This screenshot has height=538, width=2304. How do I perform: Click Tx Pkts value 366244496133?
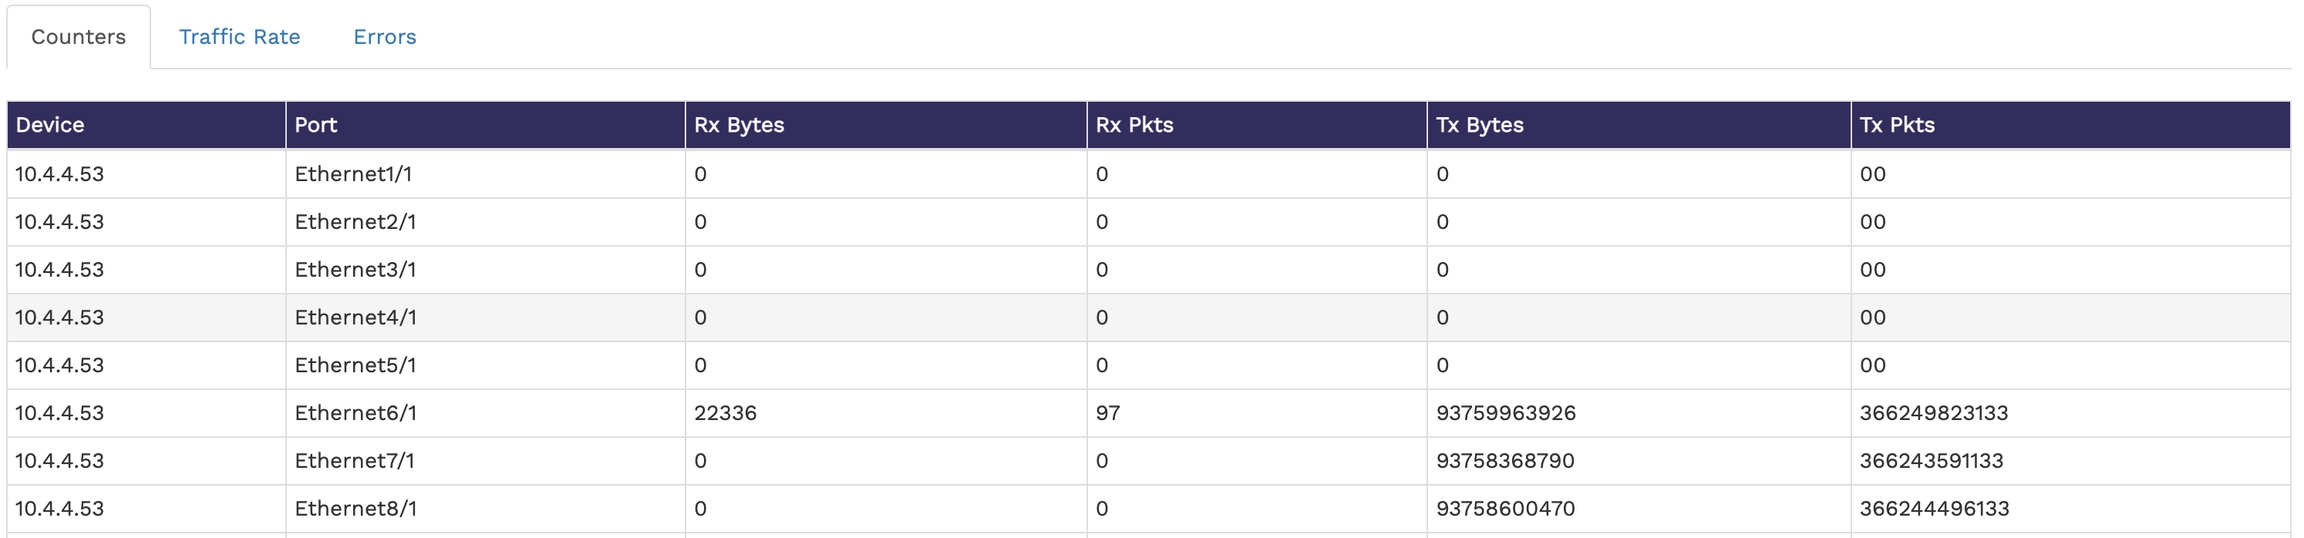coord(1934,509)
